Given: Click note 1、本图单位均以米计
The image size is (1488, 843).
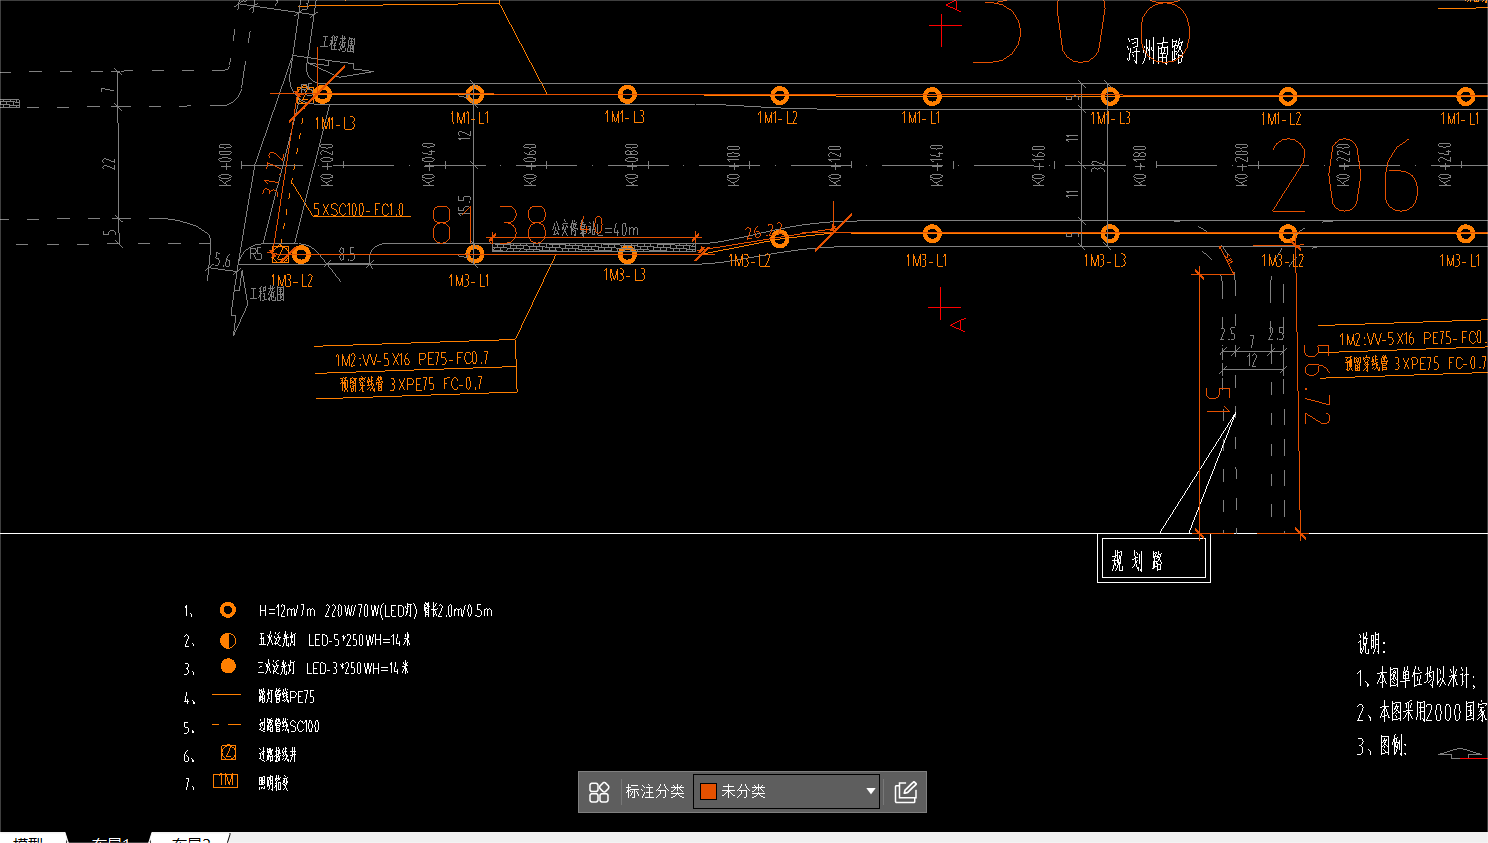Looking at the screenshot, I should point(1416,678).
